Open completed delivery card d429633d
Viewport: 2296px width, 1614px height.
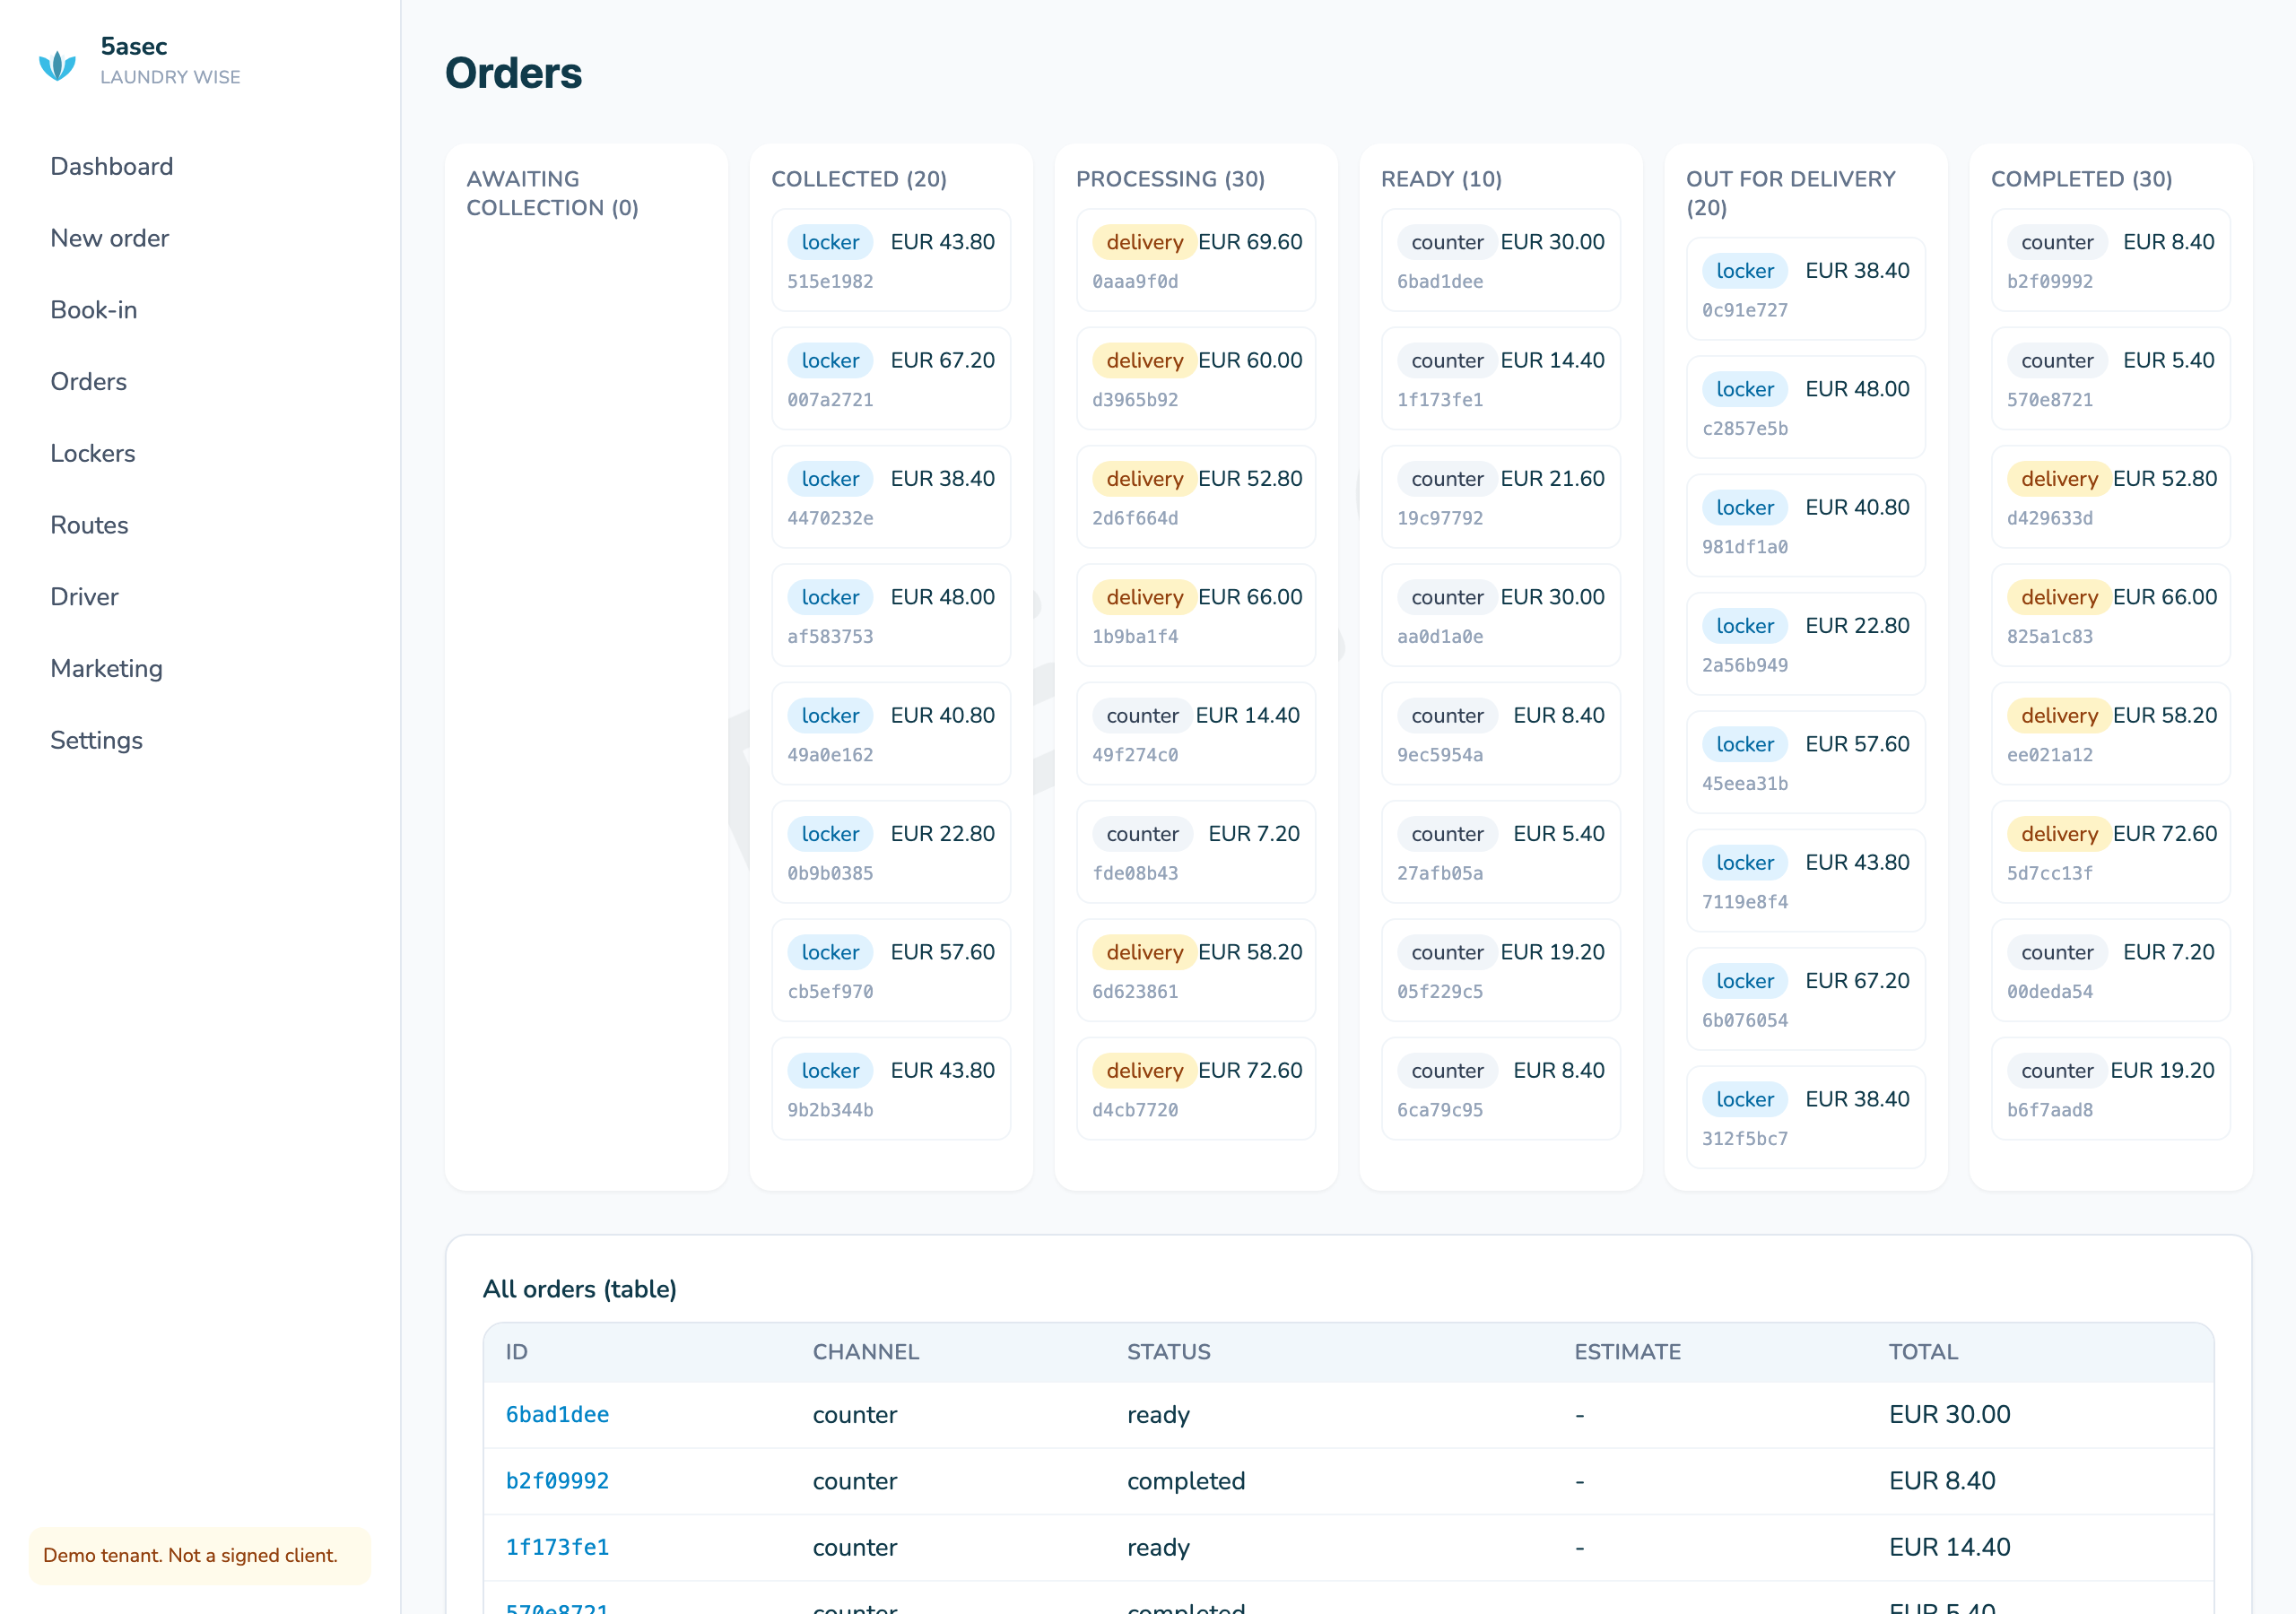pyautogui.click(x=2111, y=497)
